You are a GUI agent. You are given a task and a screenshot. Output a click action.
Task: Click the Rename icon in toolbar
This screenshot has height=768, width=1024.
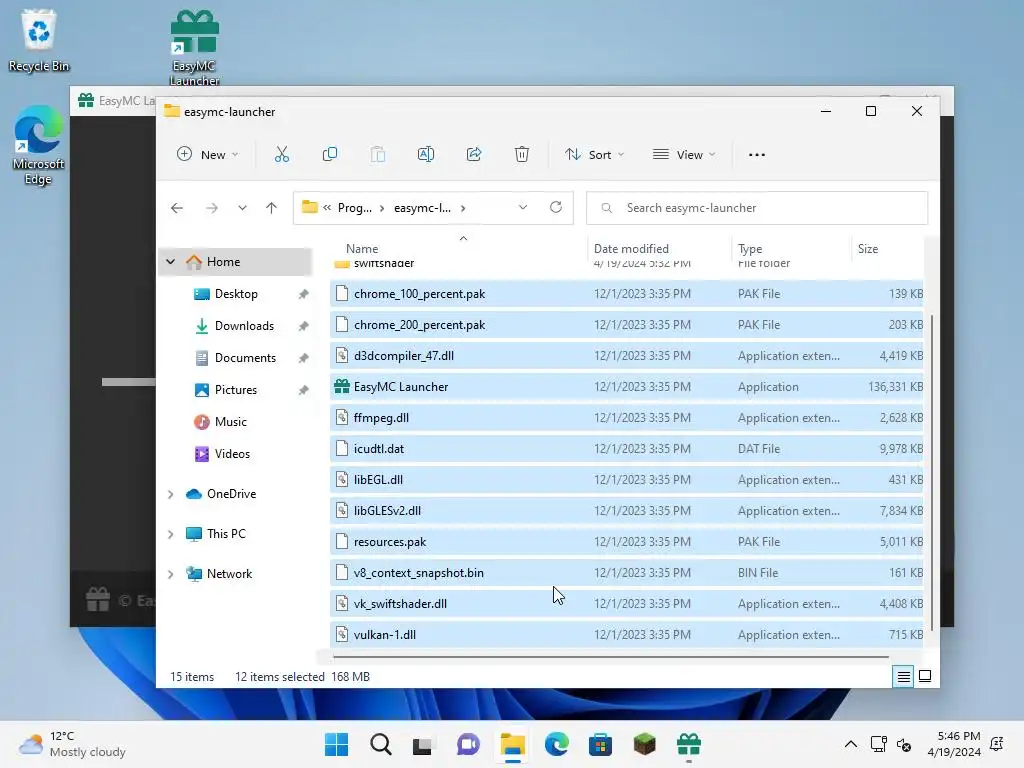click(x=426, y=155)
